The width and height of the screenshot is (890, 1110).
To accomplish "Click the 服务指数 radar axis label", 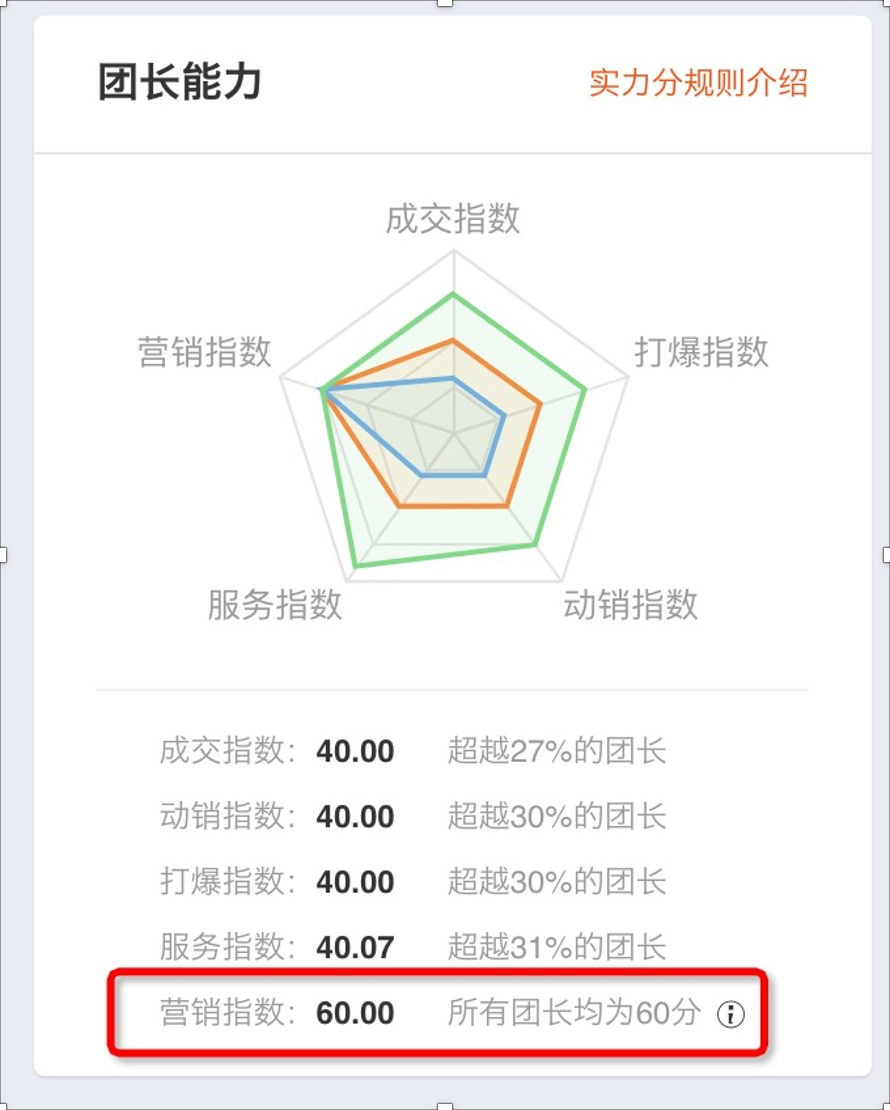I will tap(275, 605).
